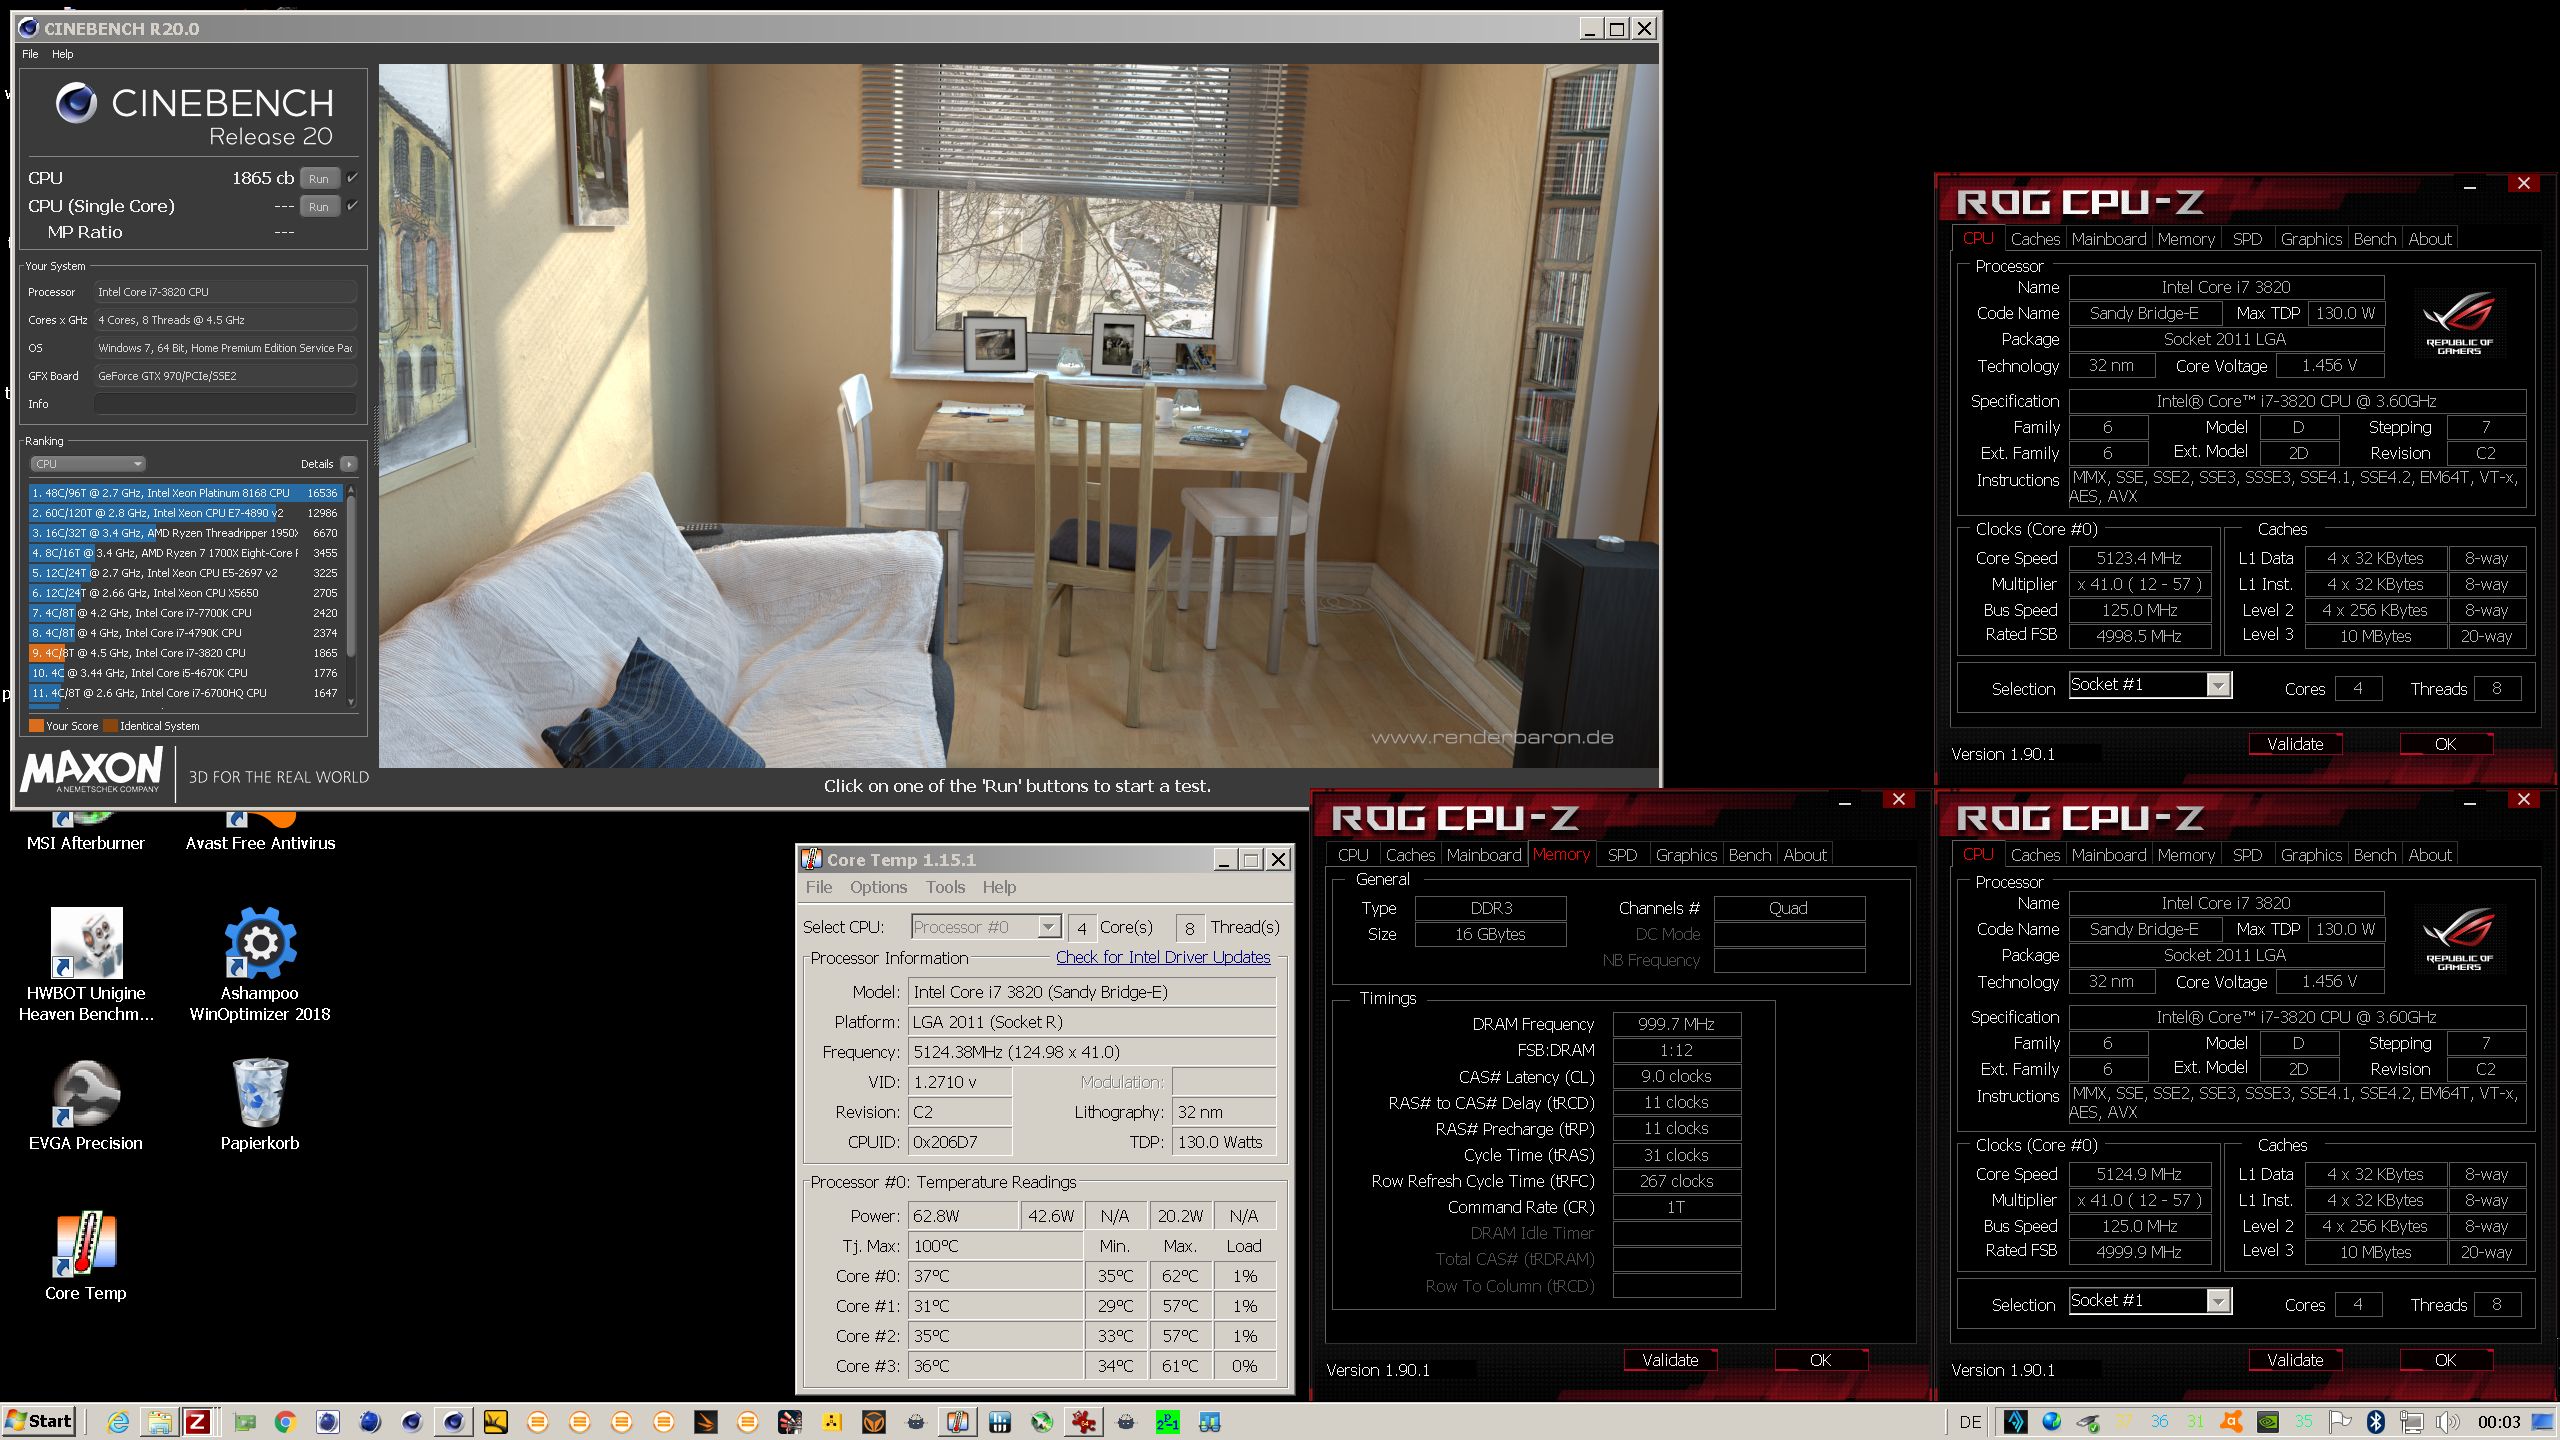Click the system clock showing 00:03
The width and height of the screenshot is (2560, 1440).
pyautogui.click(x=2498, y=1422)
